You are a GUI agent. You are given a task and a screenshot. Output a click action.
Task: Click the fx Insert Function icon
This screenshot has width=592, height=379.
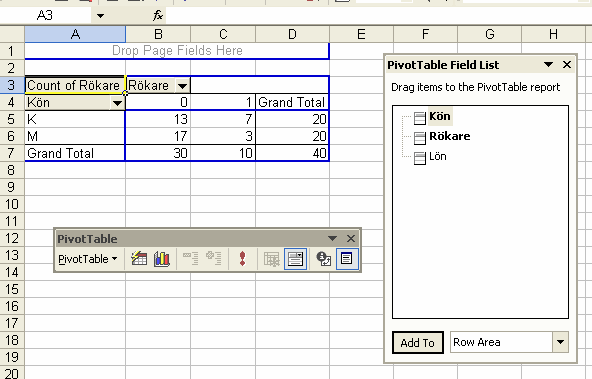[x=158, y=15]
